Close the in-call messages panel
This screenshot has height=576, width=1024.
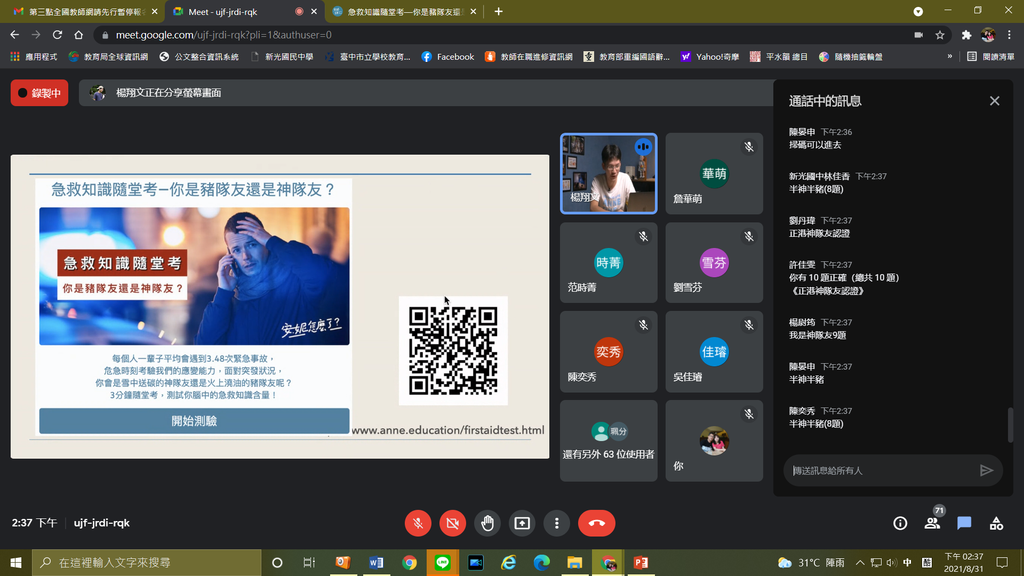[x=994, y=101]
